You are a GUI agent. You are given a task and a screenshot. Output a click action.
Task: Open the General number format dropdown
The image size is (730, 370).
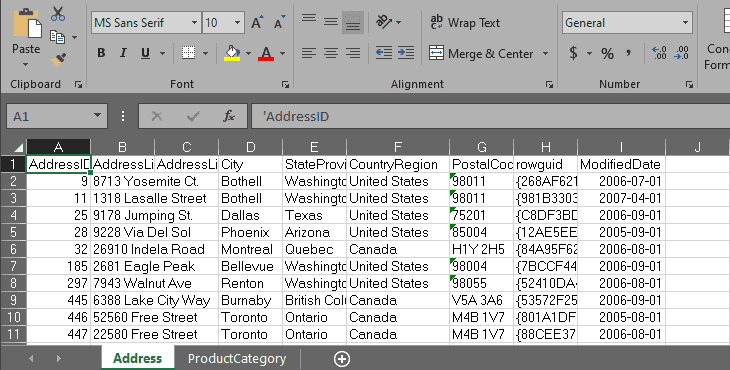[685, 22]
